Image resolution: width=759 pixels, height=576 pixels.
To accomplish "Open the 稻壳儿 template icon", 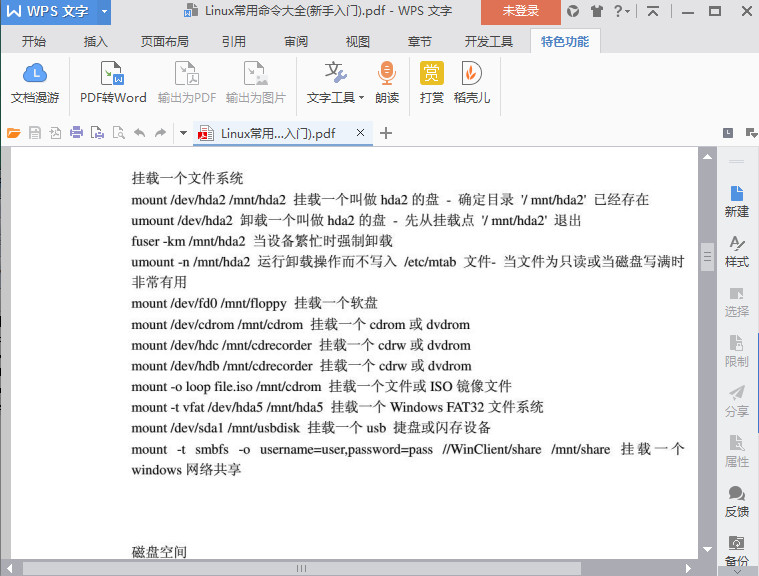I will 471,74.
